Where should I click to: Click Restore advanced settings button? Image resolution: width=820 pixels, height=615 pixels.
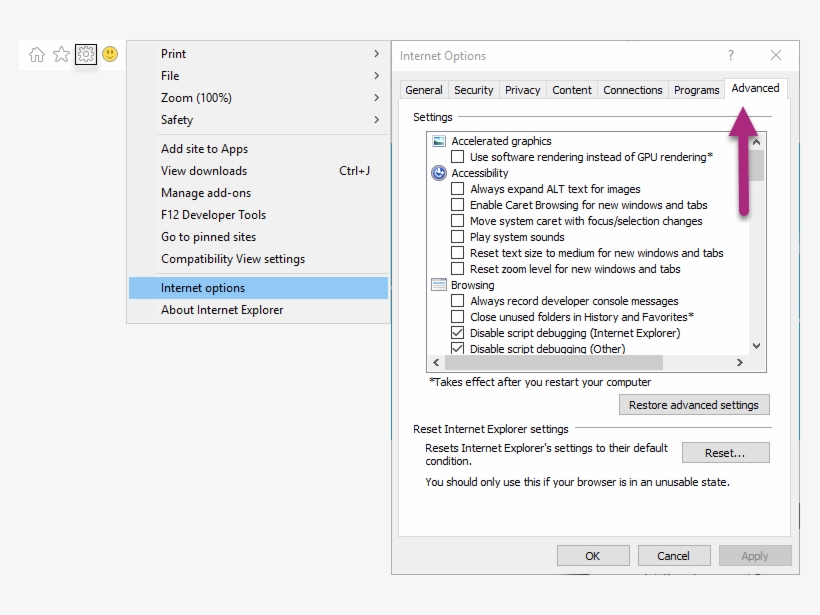click(x=694, y=405)
